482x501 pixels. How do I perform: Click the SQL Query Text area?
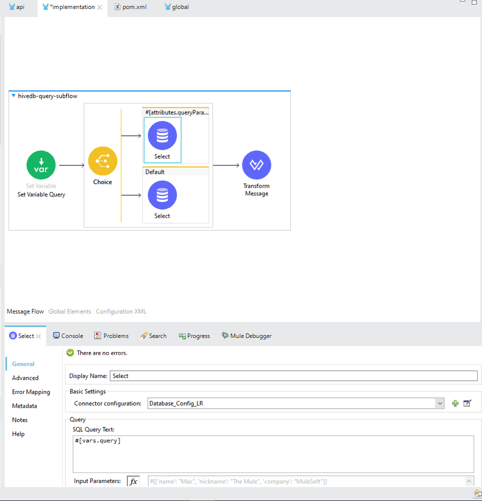[273, 454]
